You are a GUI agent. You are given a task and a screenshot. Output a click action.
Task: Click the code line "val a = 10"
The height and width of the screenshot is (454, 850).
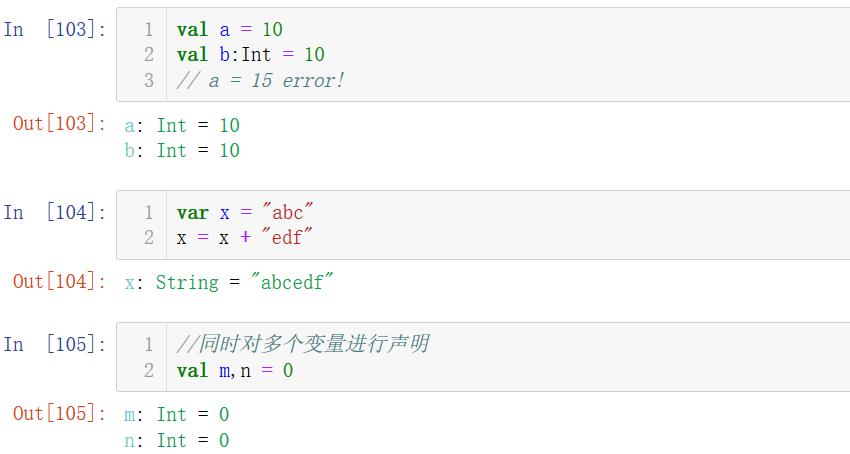coord(229,30)
